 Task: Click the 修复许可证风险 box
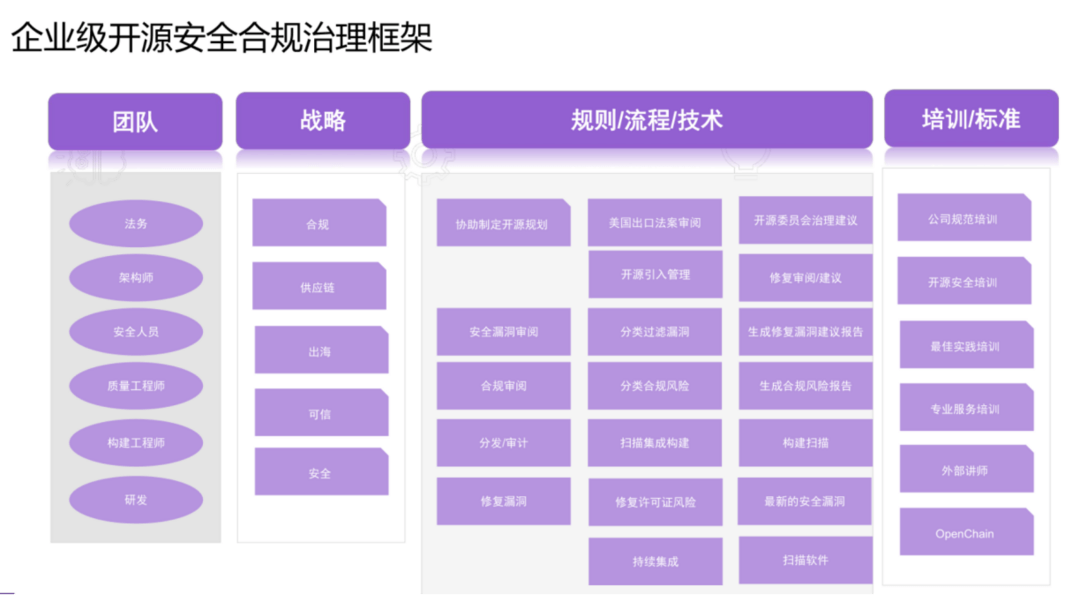(655, 502)
